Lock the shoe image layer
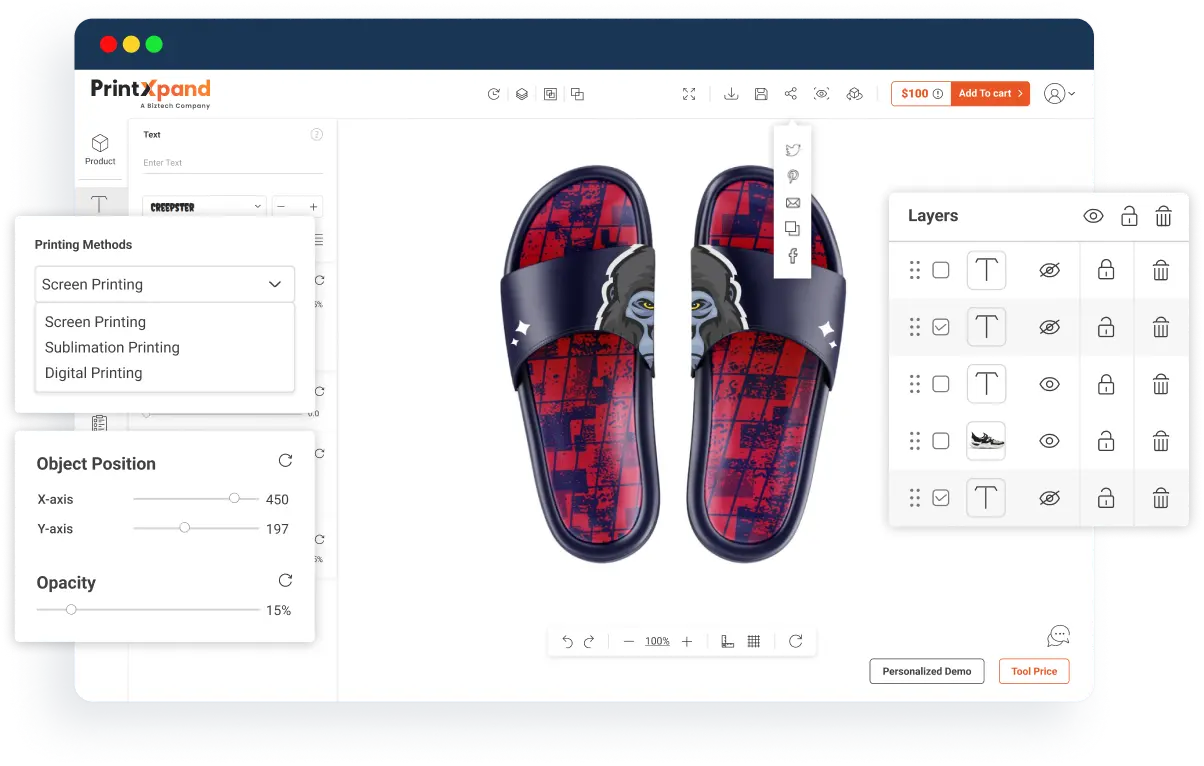Image resolution: width=1204 pixels, height=766 pixels. pyautogui.click(x=1106, y=441)
